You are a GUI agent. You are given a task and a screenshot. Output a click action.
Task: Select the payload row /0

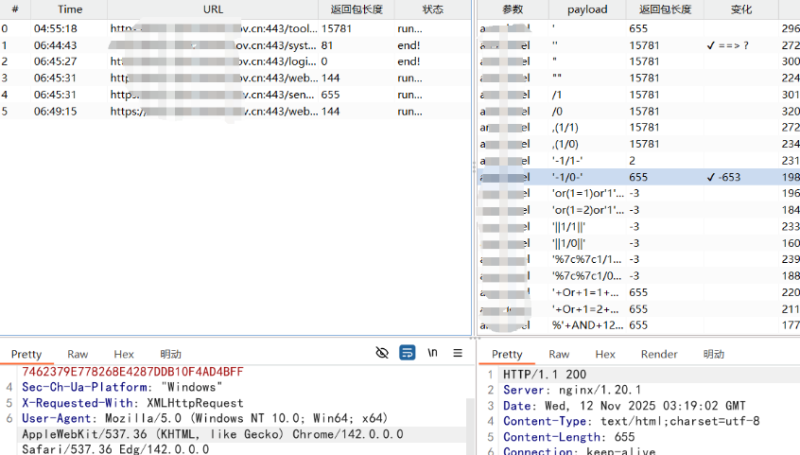pos(638,111)
